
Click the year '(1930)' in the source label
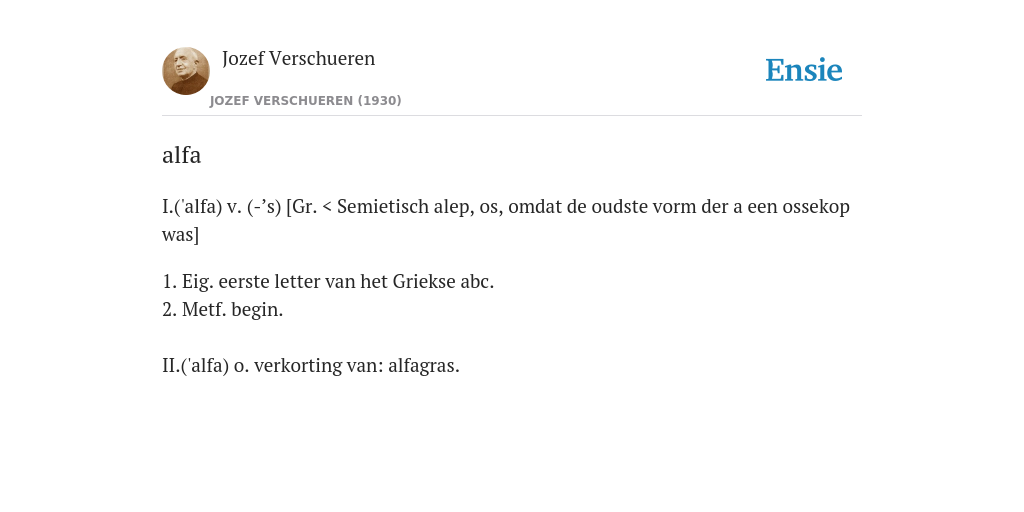[379, 101]
